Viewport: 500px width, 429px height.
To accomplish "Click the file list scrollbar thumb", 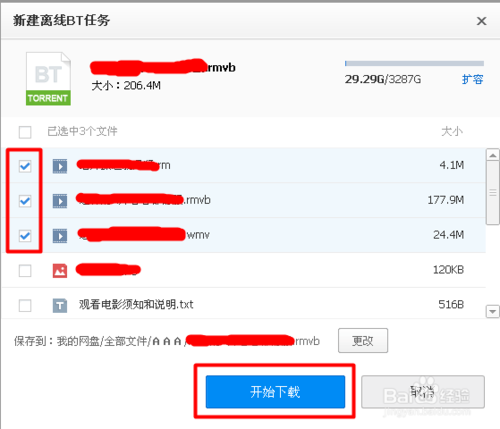I will click(493, 193).
